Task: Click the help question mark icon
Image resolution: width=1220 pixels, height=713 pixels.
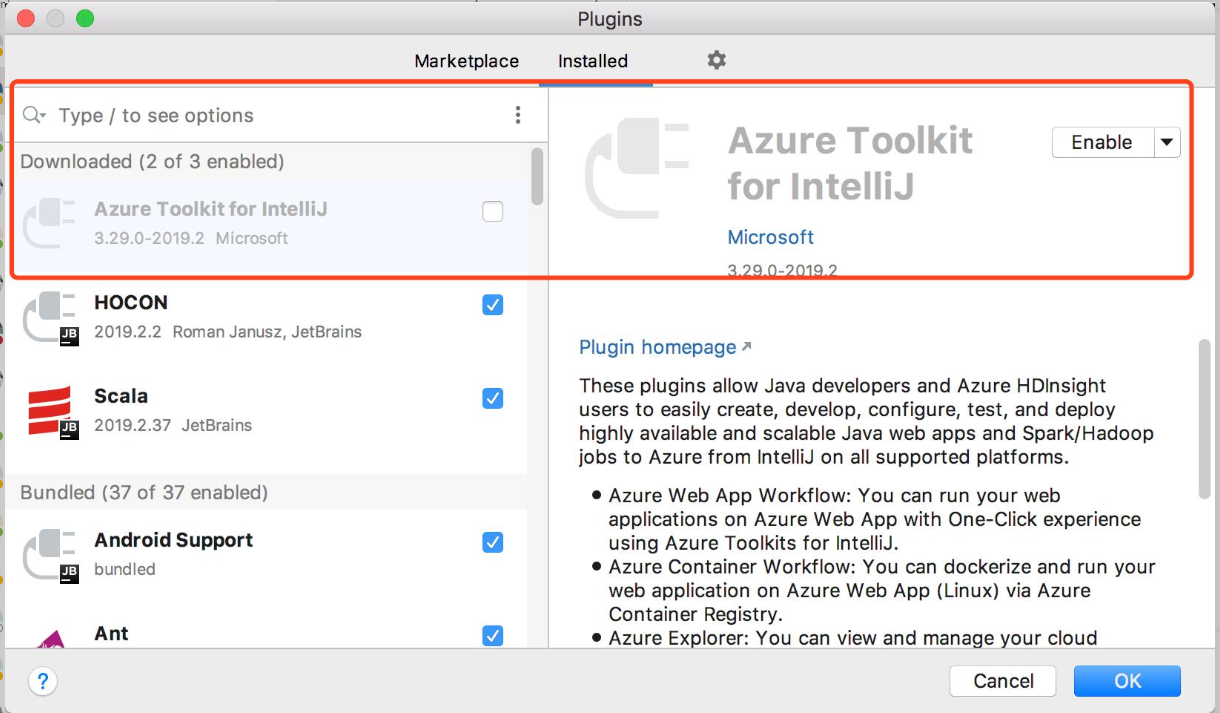Action: [42, 681]
